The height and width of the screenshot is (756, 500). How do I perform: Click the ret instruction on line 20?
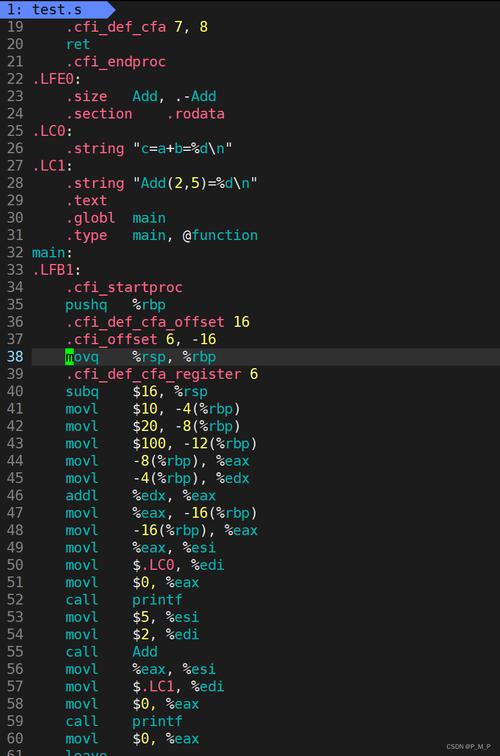78,44
